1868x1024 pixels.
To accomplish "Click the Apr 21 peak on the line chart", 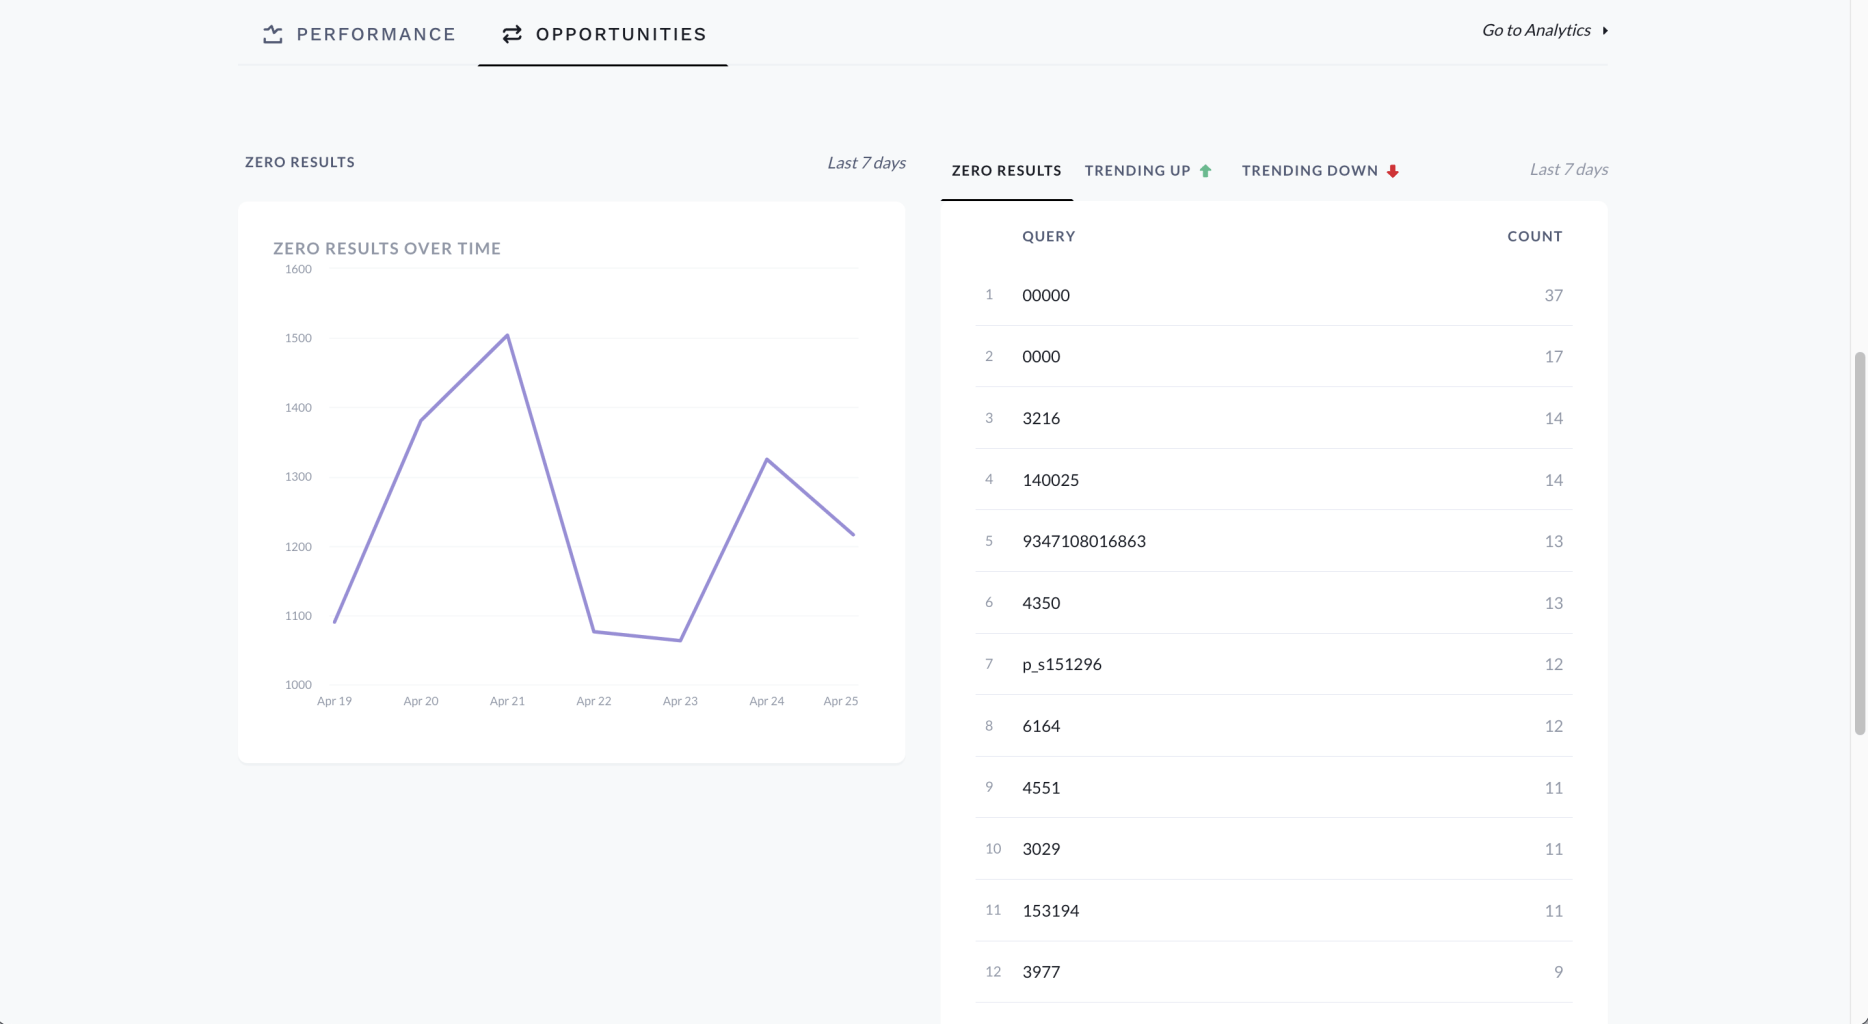I will click(x=507, y=336).
